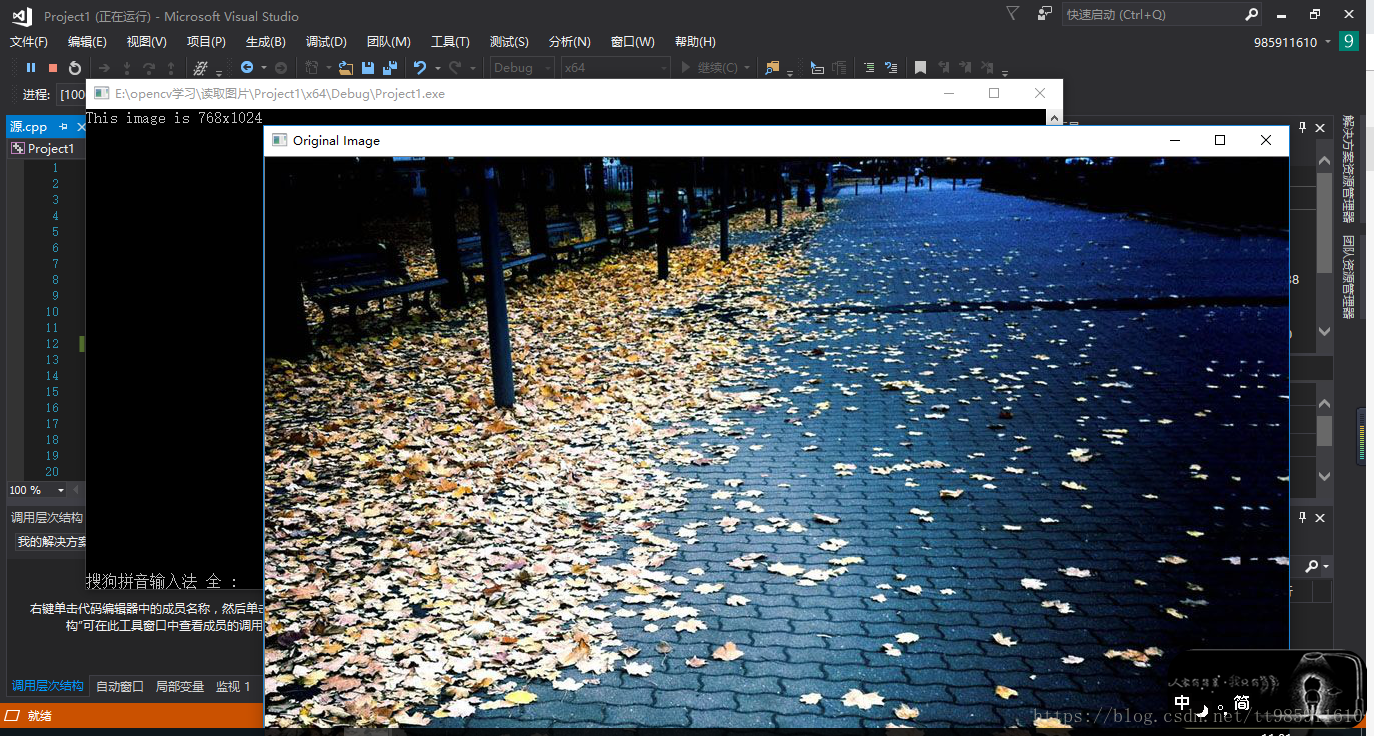Click the find-in-files icon beside 继续
The height and width of the screenshot is (736, 1374).
772,68
